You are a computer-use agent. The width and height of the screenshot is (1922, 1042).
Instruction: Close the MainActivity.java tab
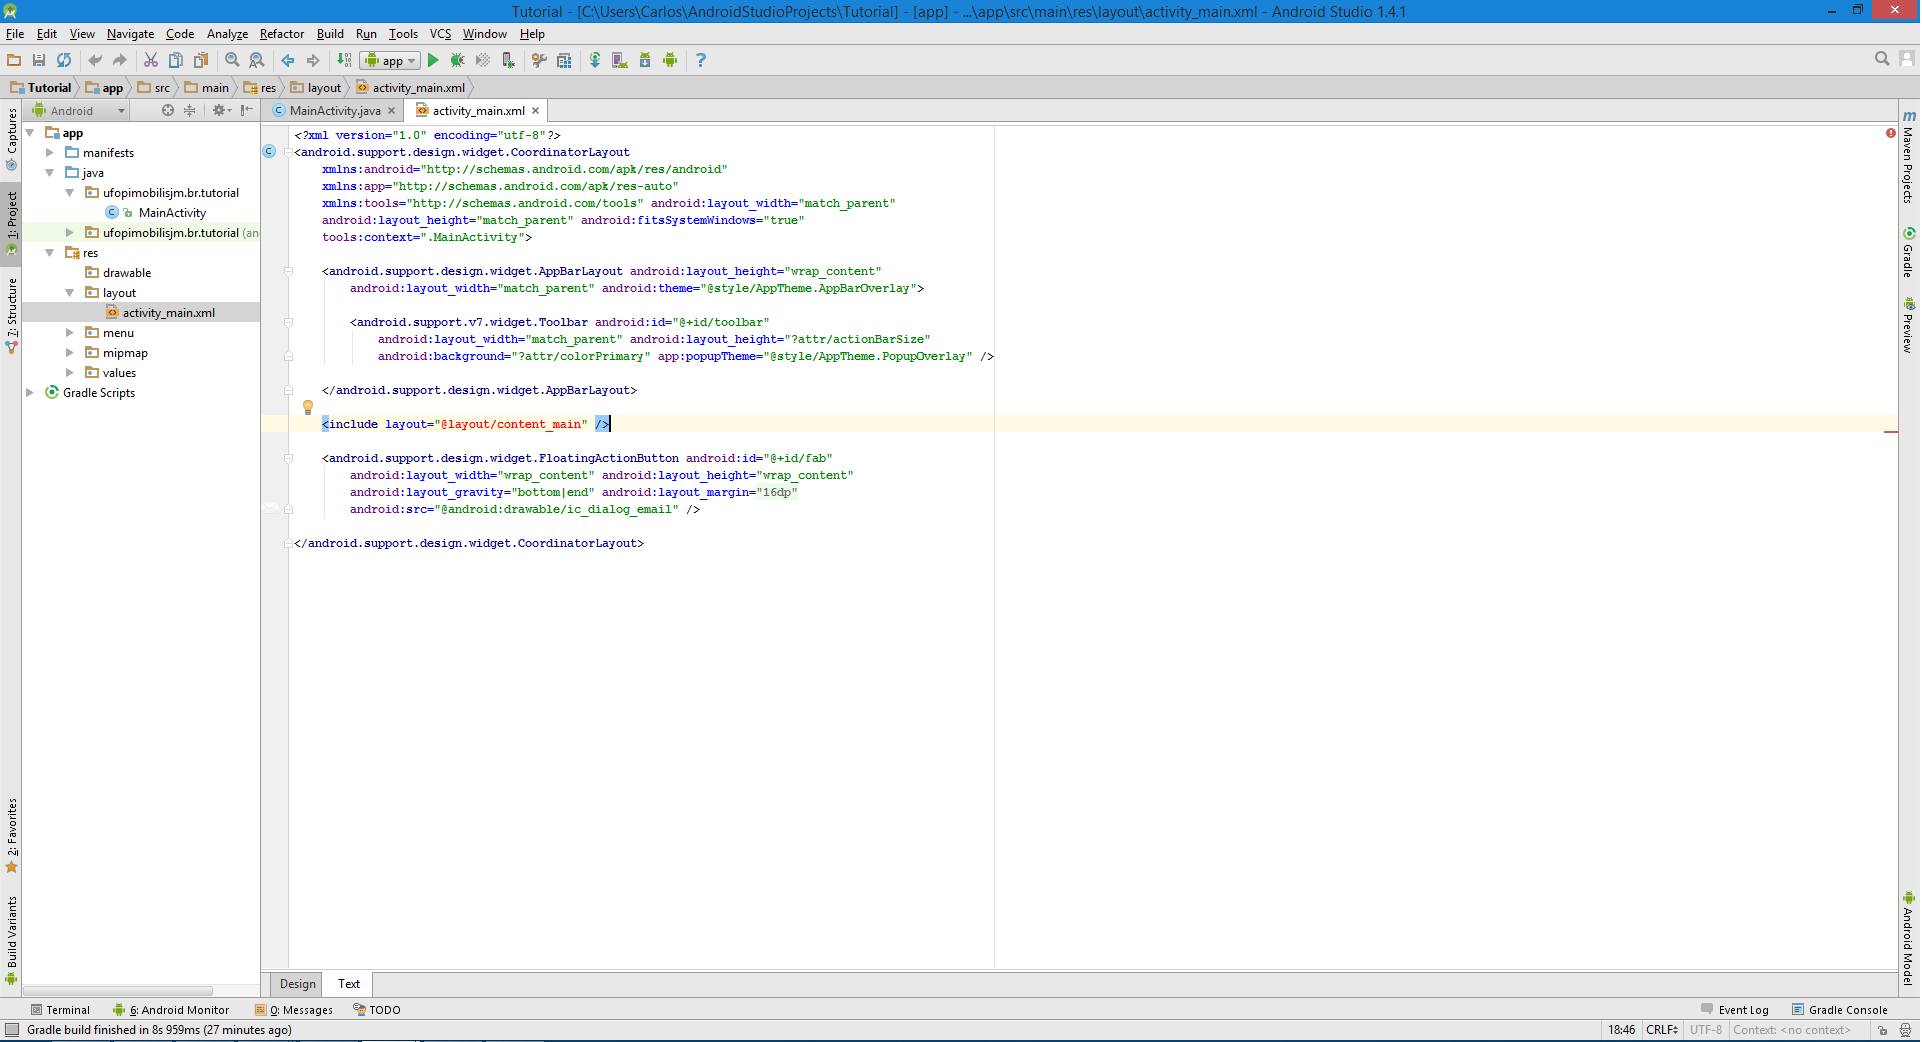(392, 111)
